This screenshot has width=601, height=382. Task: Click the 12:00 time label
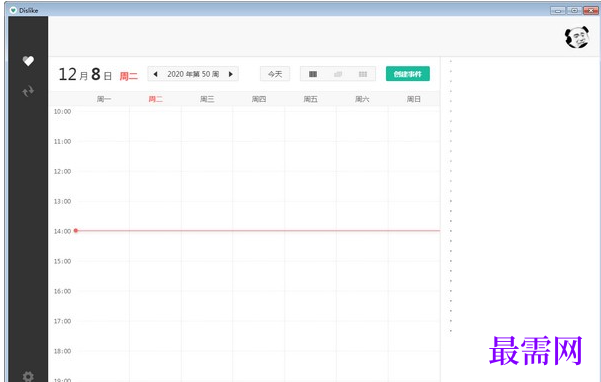pos(62,171)
